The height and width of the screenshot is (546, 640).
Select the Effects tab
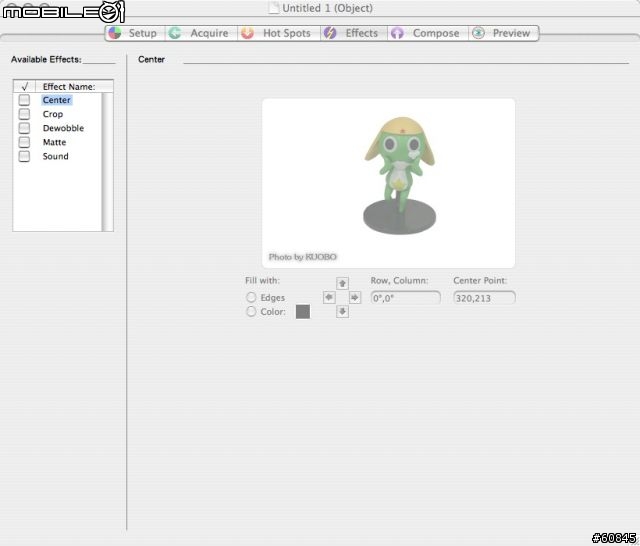click(353, 33)
